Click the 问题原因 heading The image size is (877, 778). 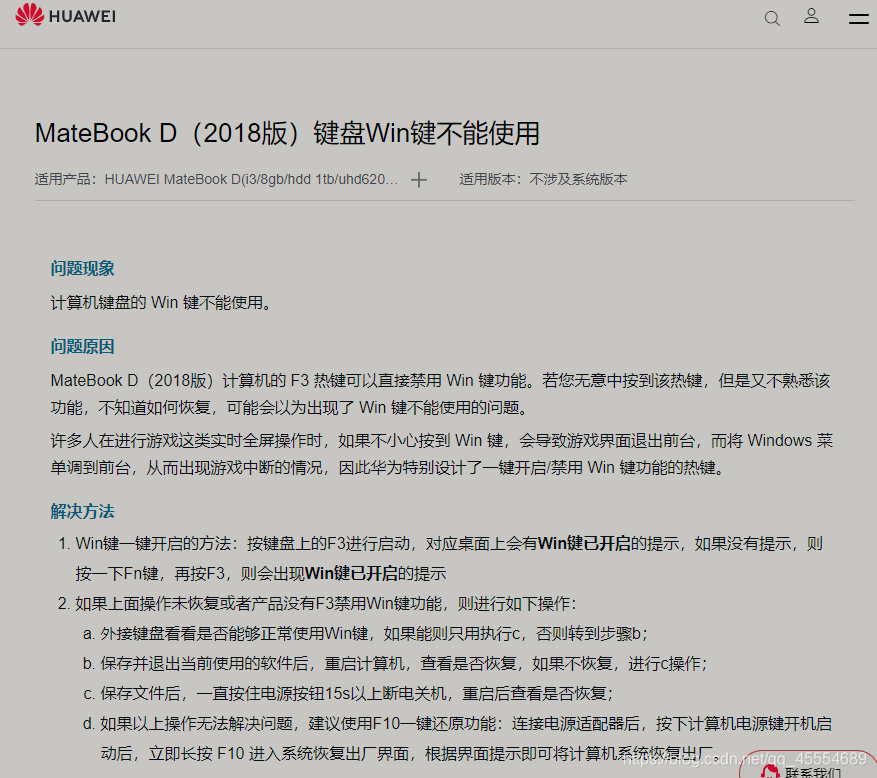[82, 347]
